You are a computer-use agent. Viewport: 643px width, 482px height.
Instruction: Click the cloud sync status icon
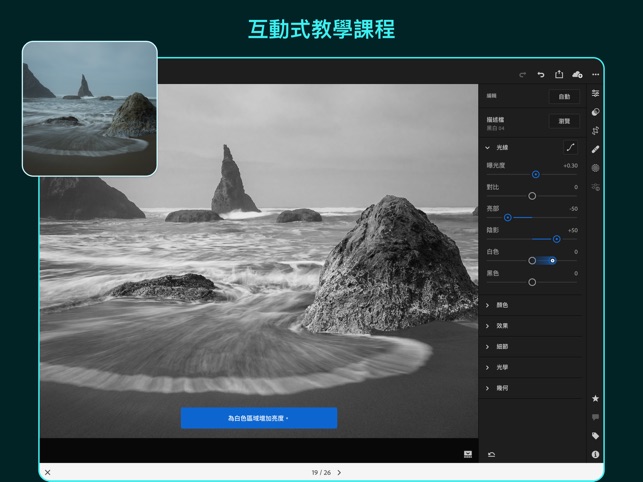pos(577,75)
